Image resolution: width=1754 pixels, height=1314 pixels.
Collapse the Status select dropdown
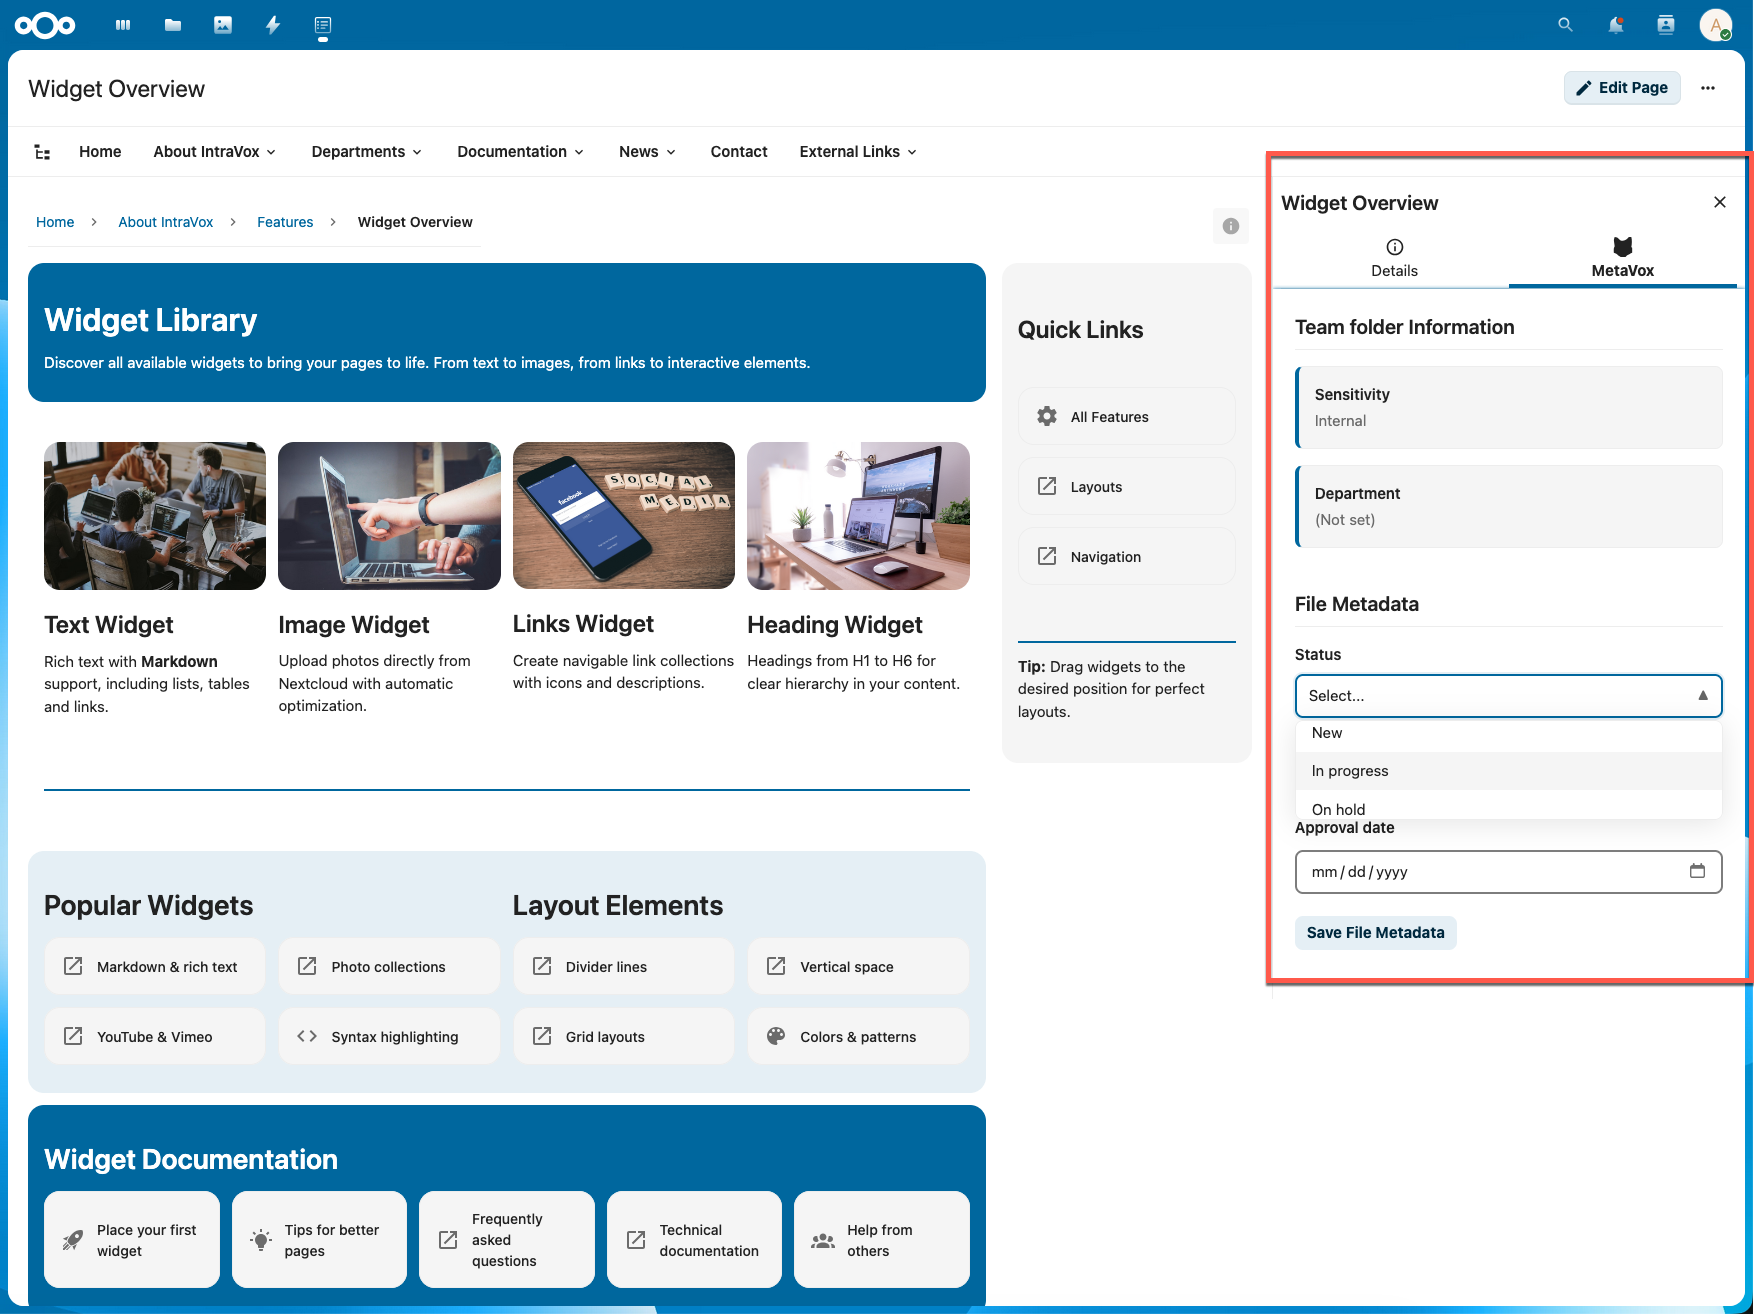[1702, 696]
